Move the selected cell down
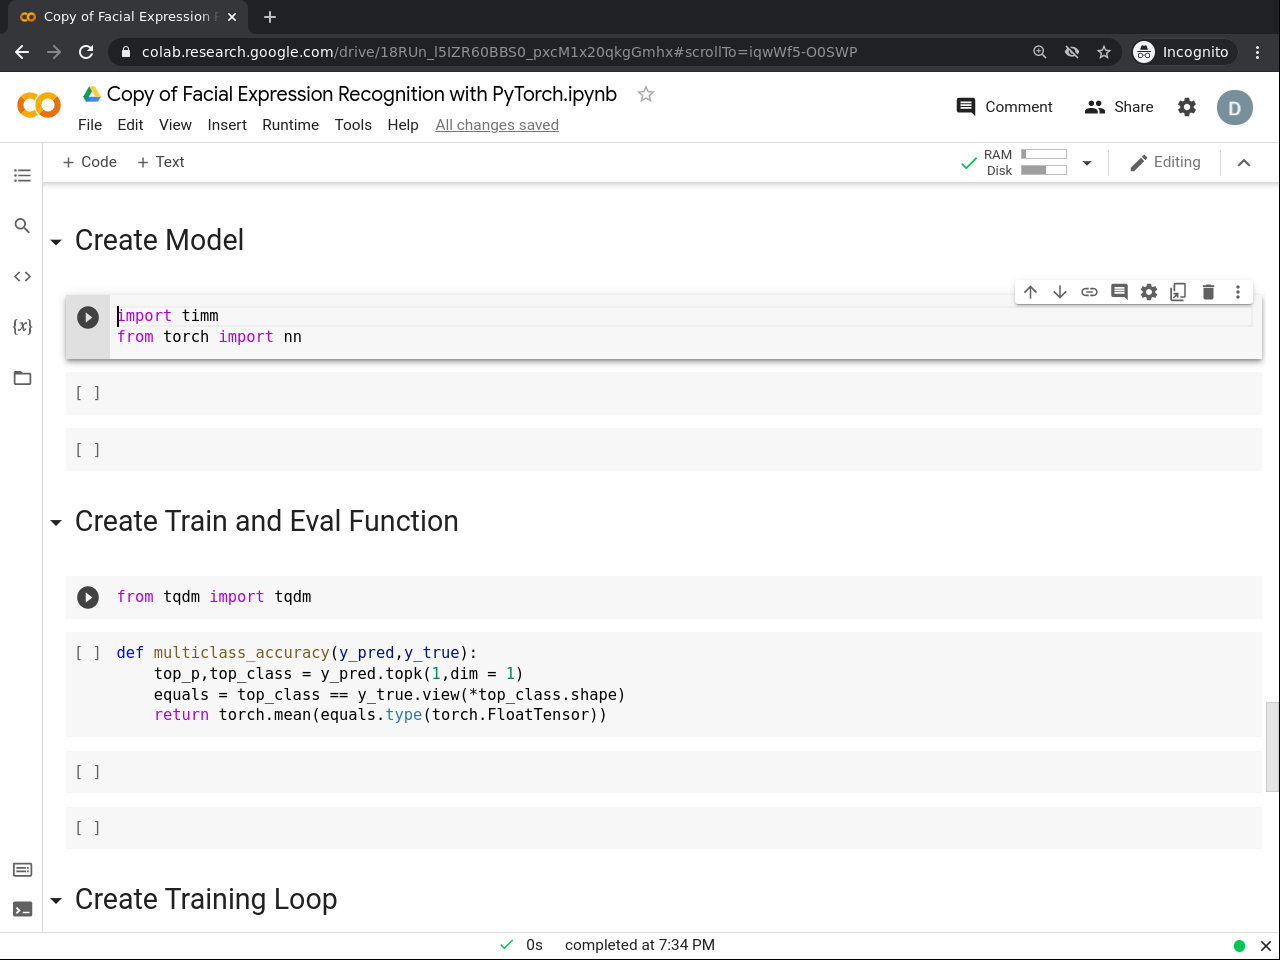The height and width of the screenshot is (960, 1280). (1060, 292)
